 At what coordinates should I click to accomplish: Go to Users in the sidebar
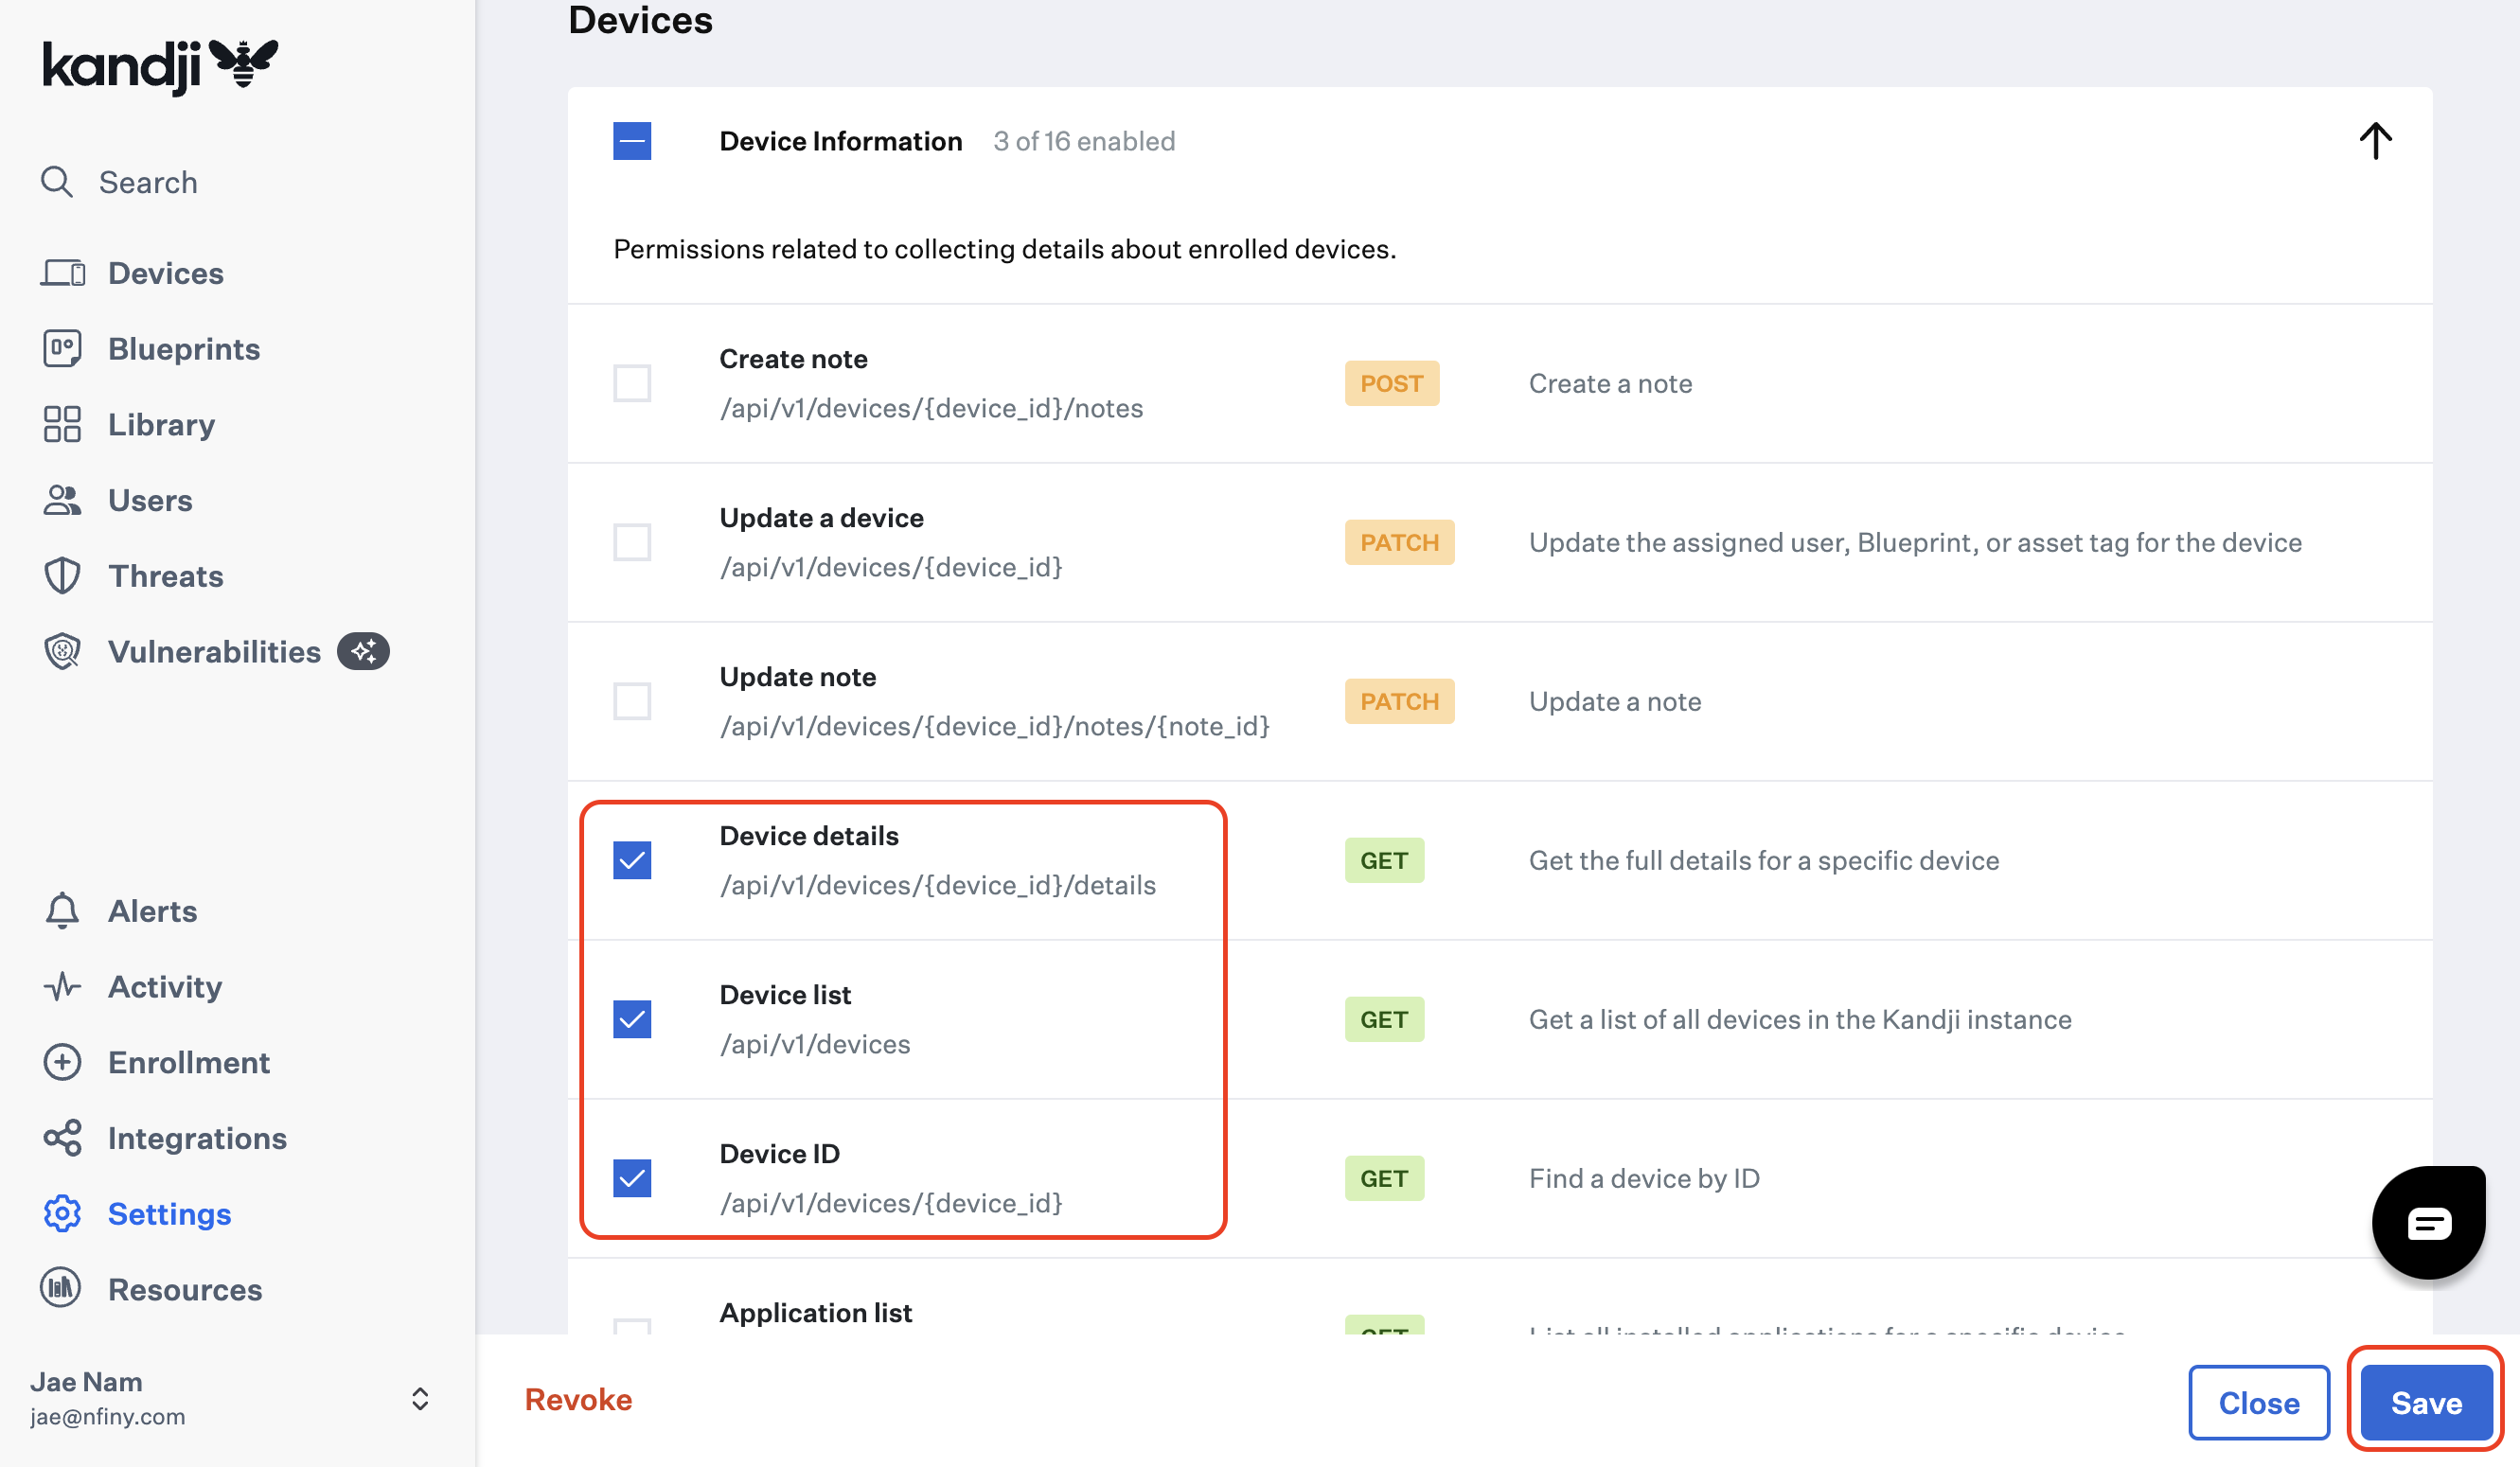150,500
